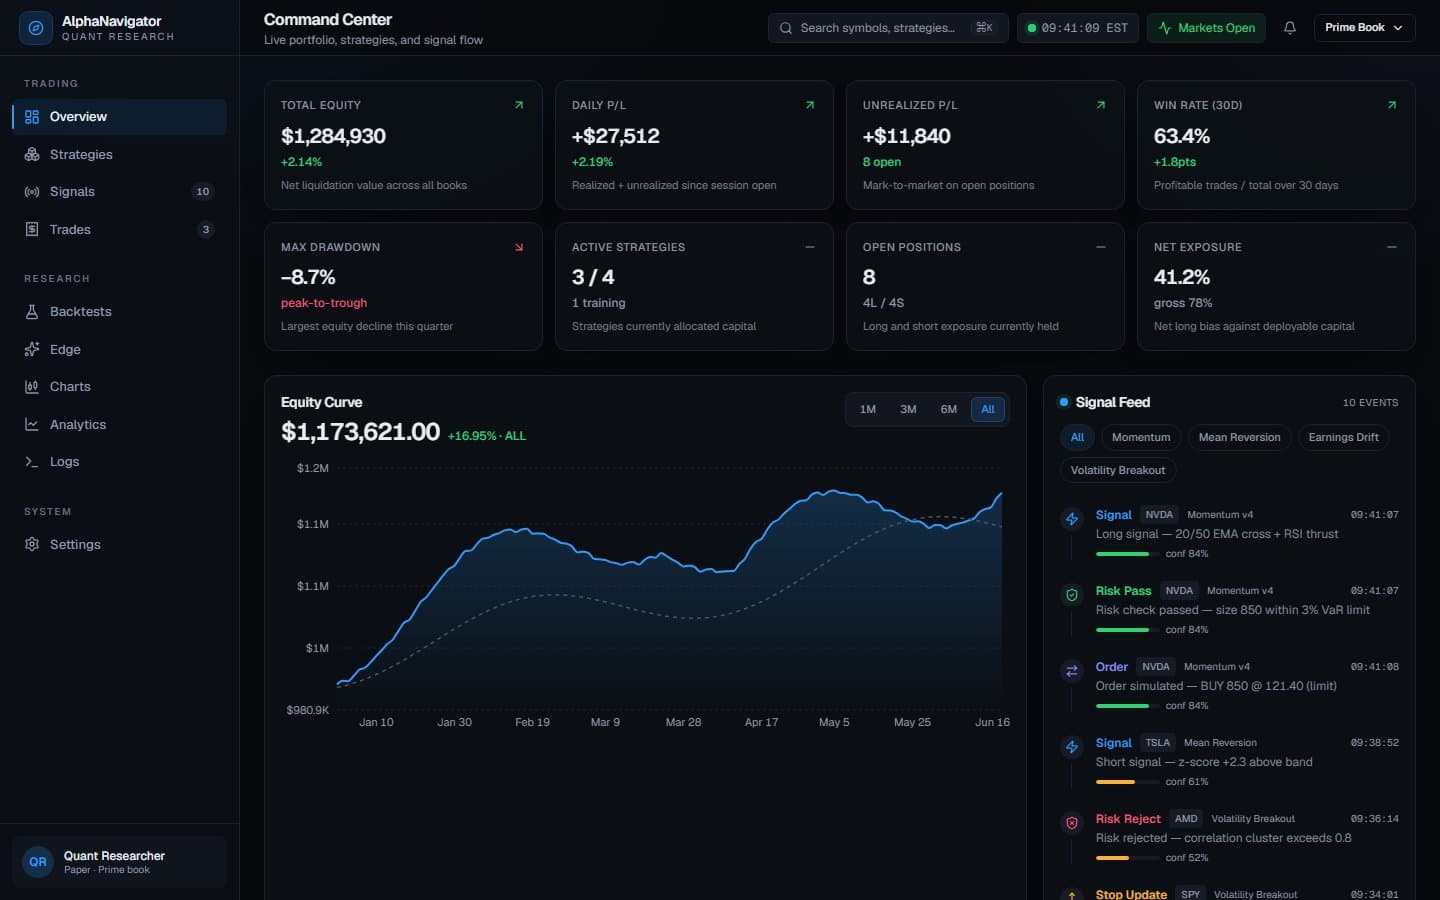Filter signal feed by Mean Reversion
This screenshot has width=1440, height=900.
point(1239,438)
